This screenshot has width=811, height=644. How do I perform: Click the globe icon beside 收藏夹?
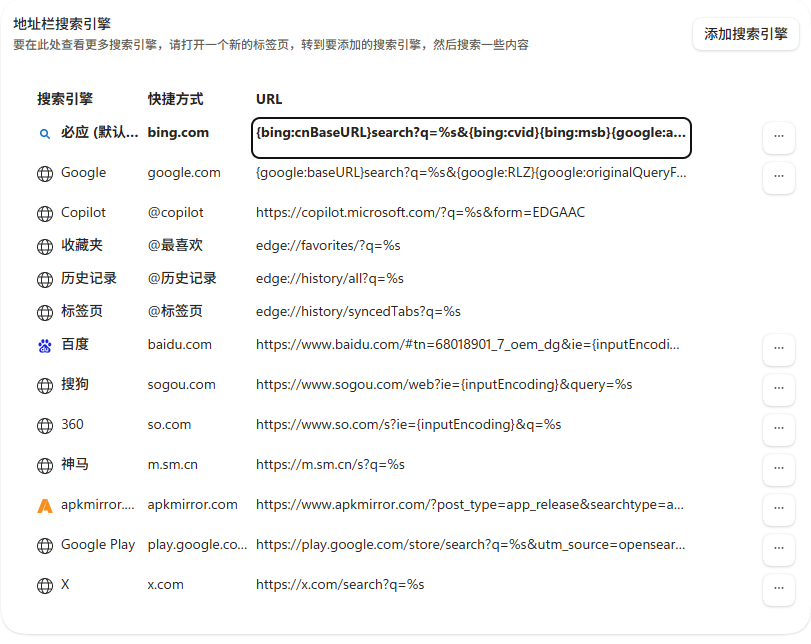(45, 247)
